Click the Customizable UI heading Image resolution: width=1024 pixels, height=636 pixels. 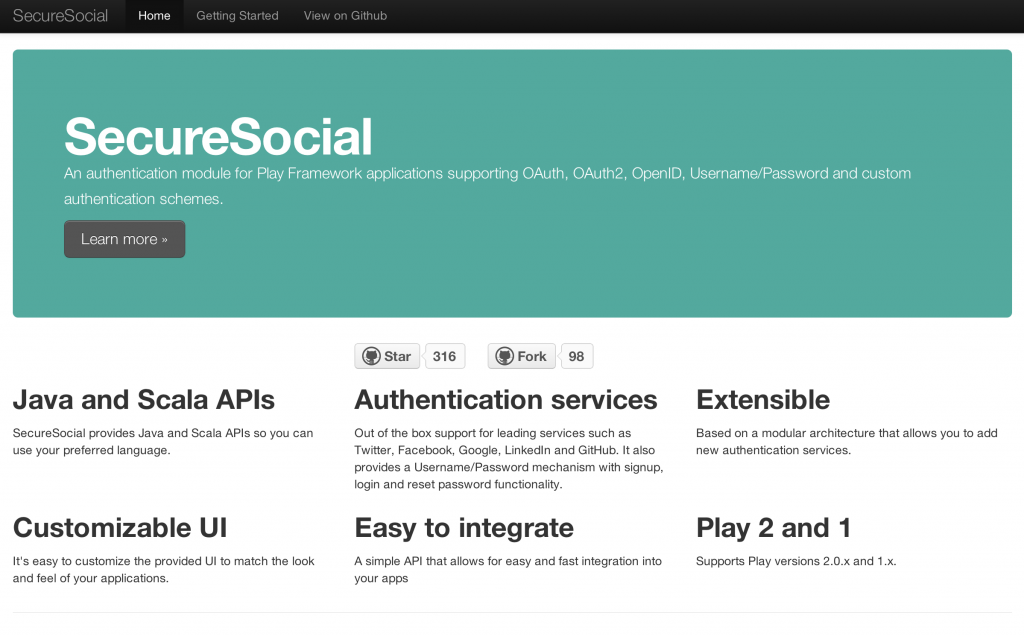point(119,528)
